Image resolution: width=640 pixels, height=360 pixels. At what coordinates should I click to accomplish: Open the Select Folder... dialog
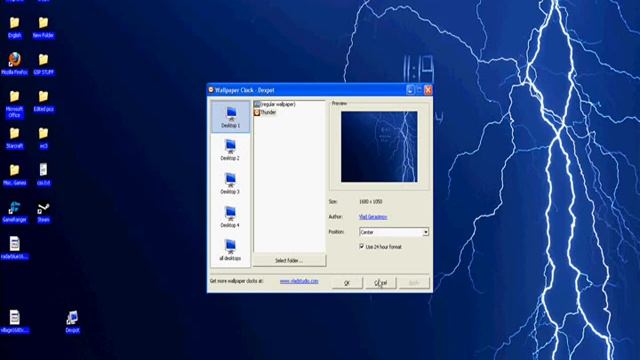pos(289,260)
